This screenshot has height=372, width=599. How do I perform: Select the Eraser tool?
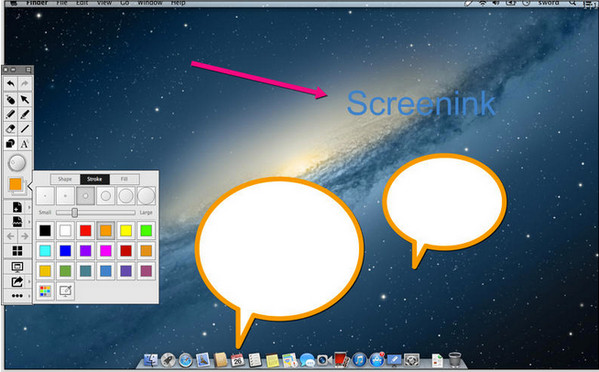coord(11,129)
